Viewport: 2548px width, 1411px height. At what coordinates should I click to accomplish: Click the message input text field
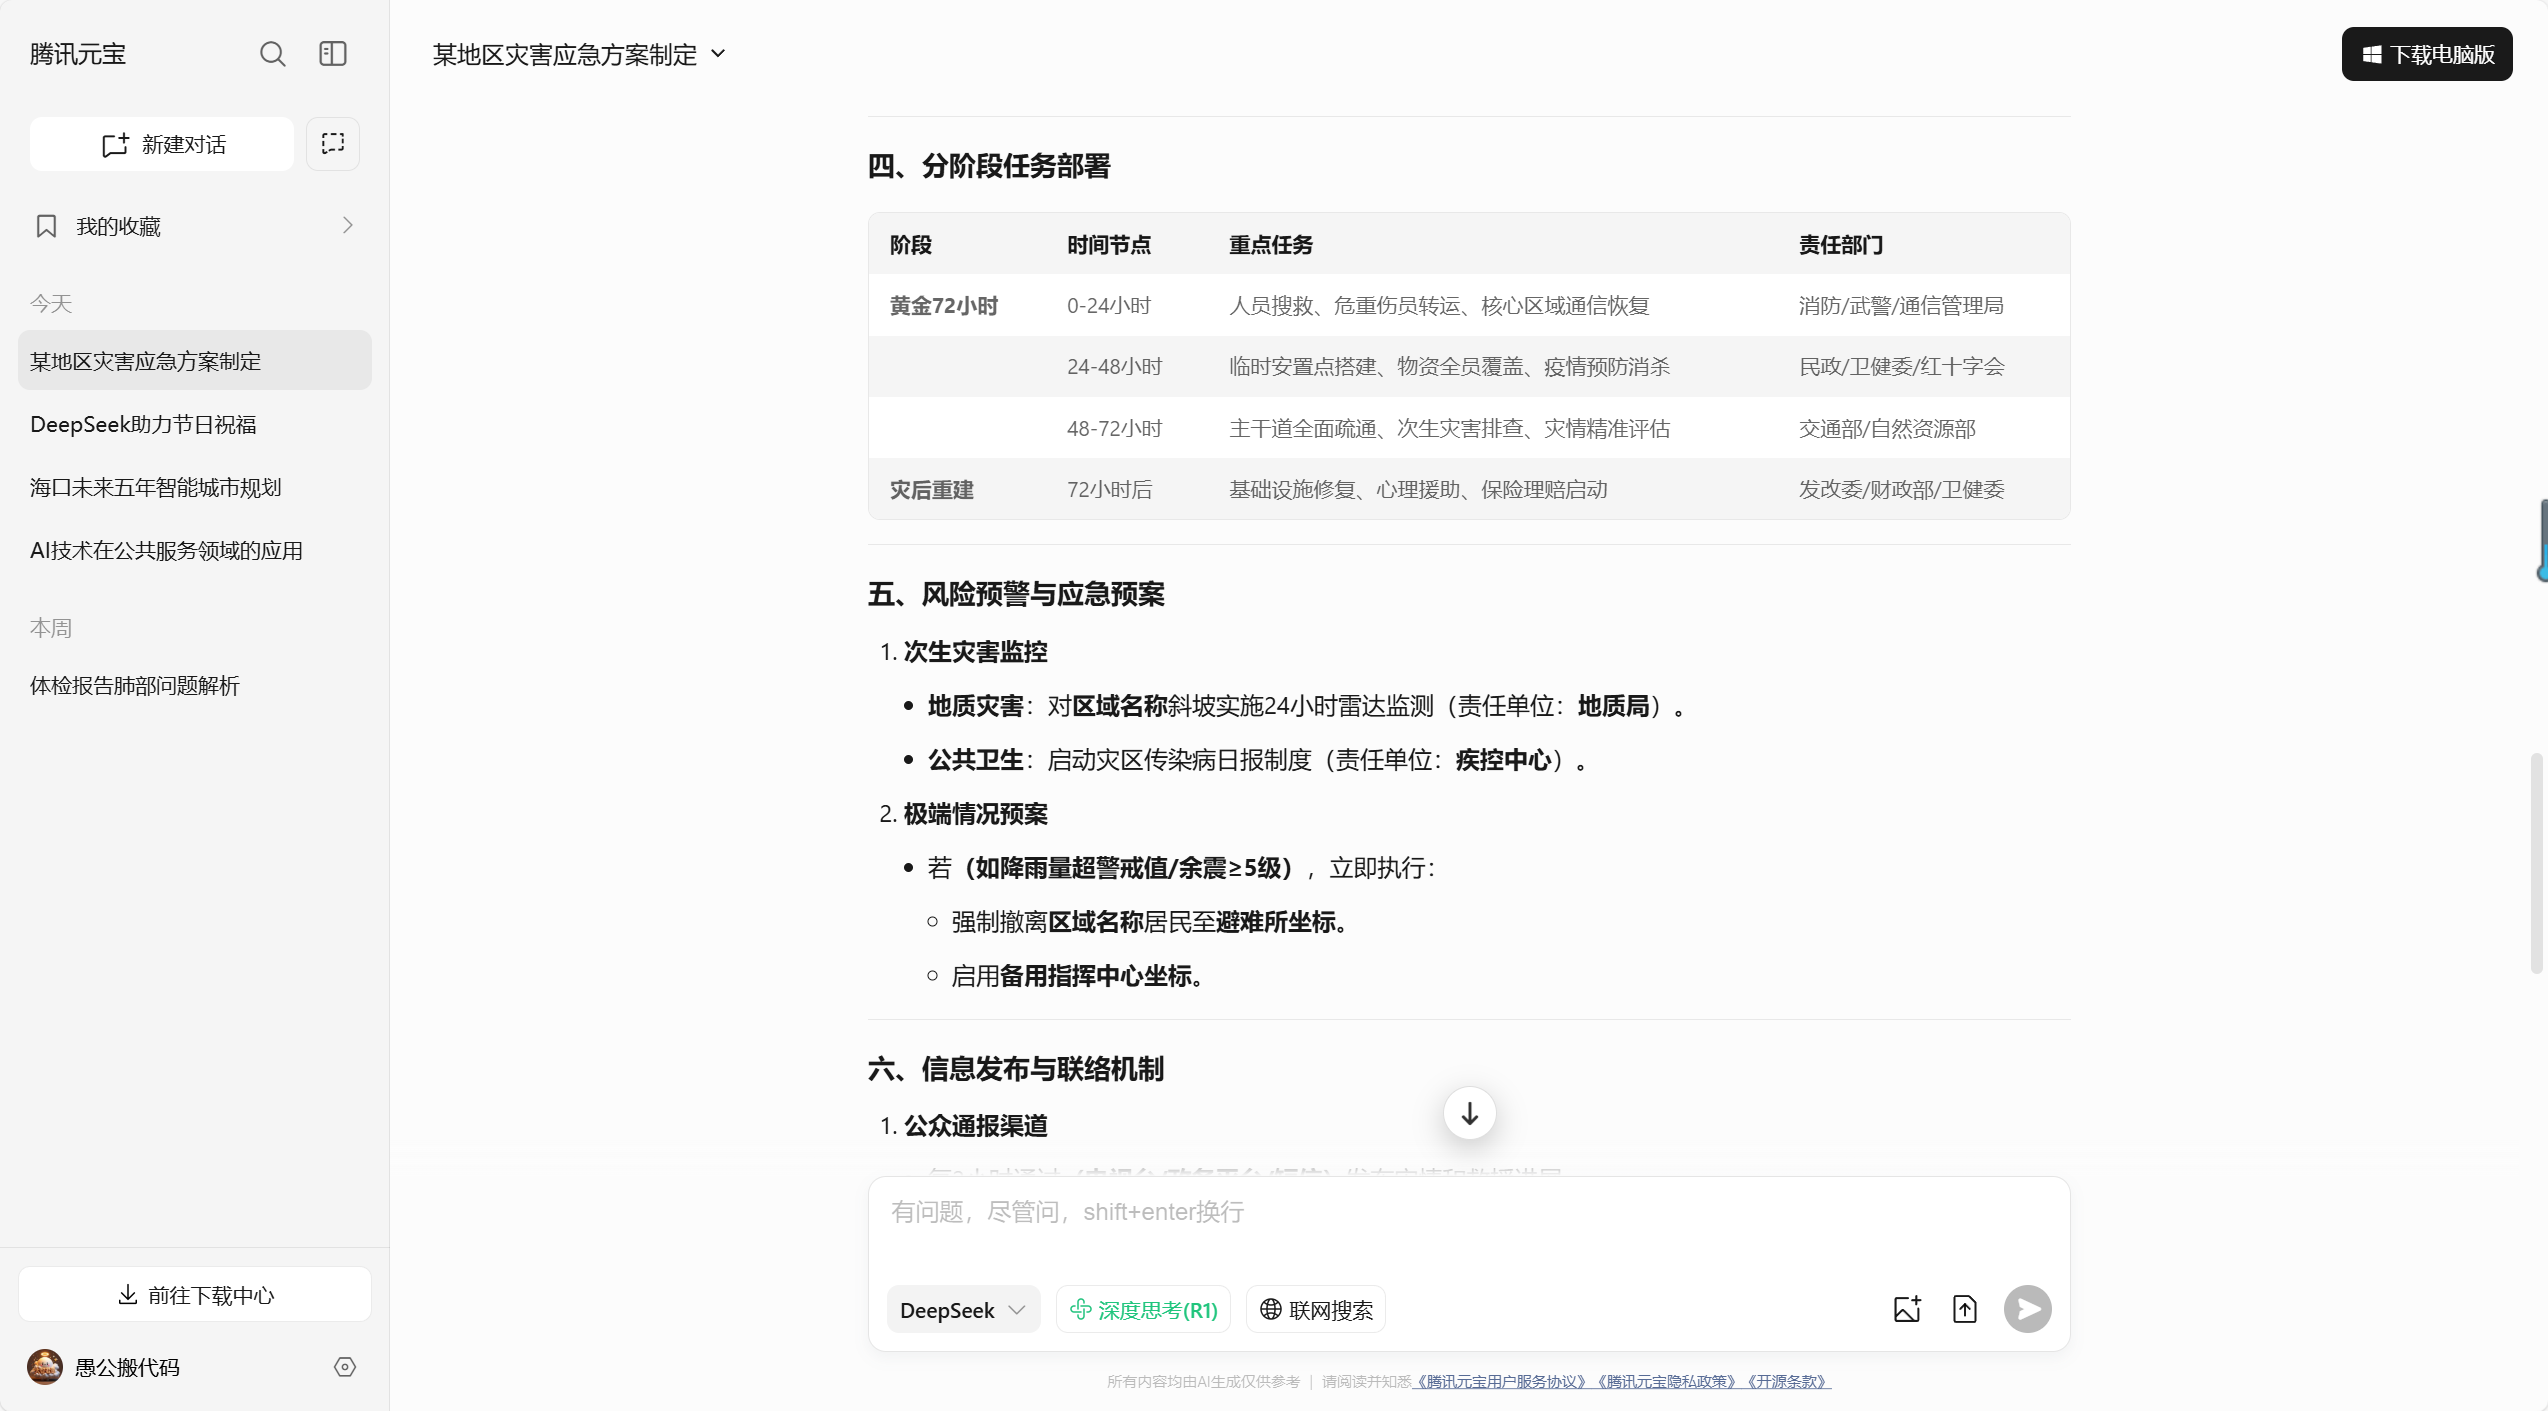(1468, 1213)
